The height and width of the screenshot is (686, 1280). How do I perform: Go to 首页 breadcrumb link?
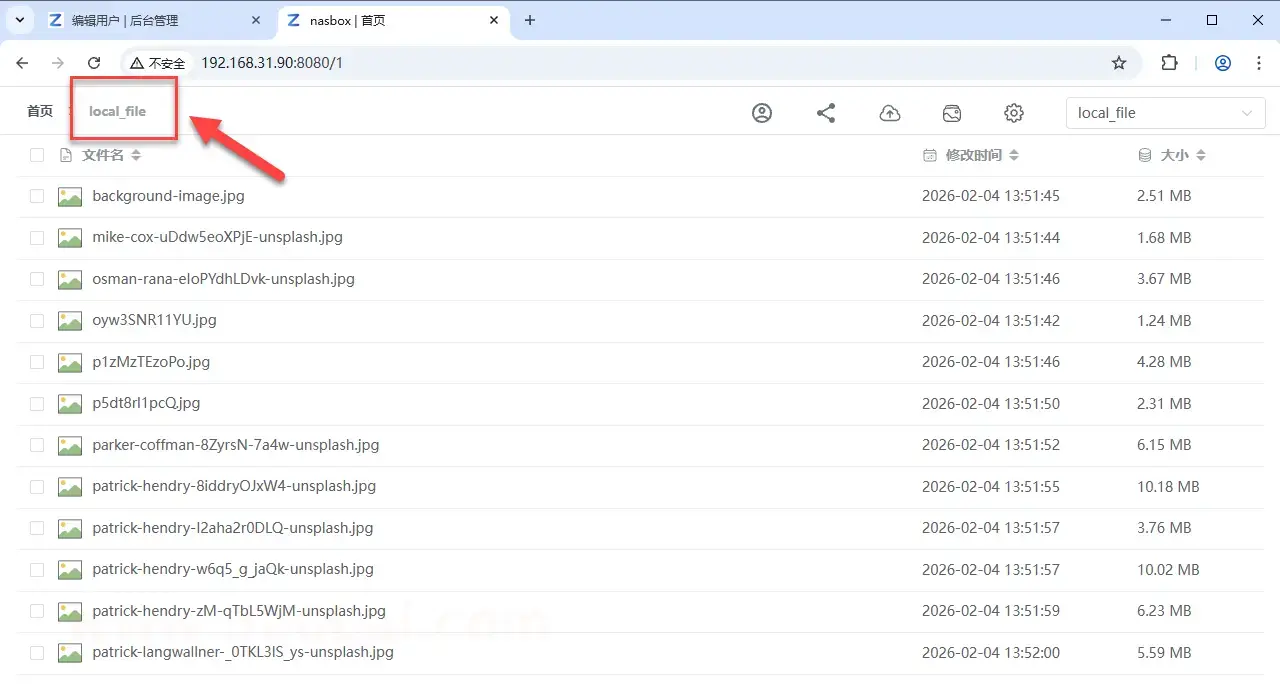[40, 111]
